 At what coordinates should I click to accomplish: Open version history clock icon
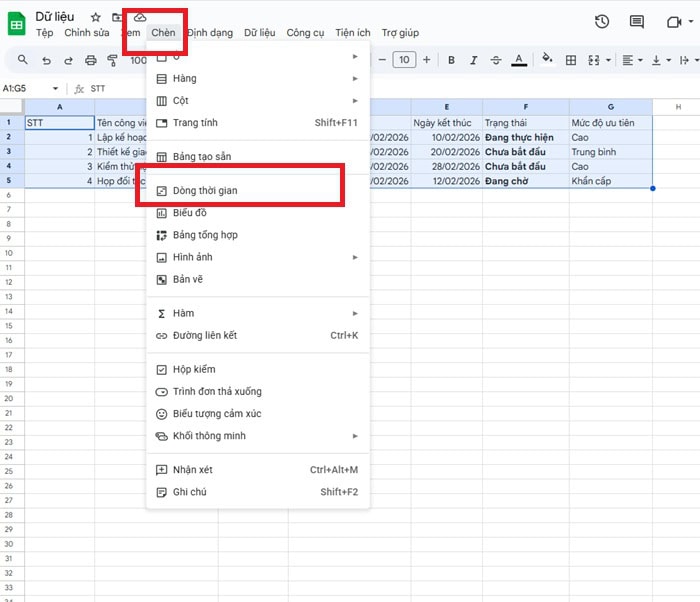(x=601, y=22)
